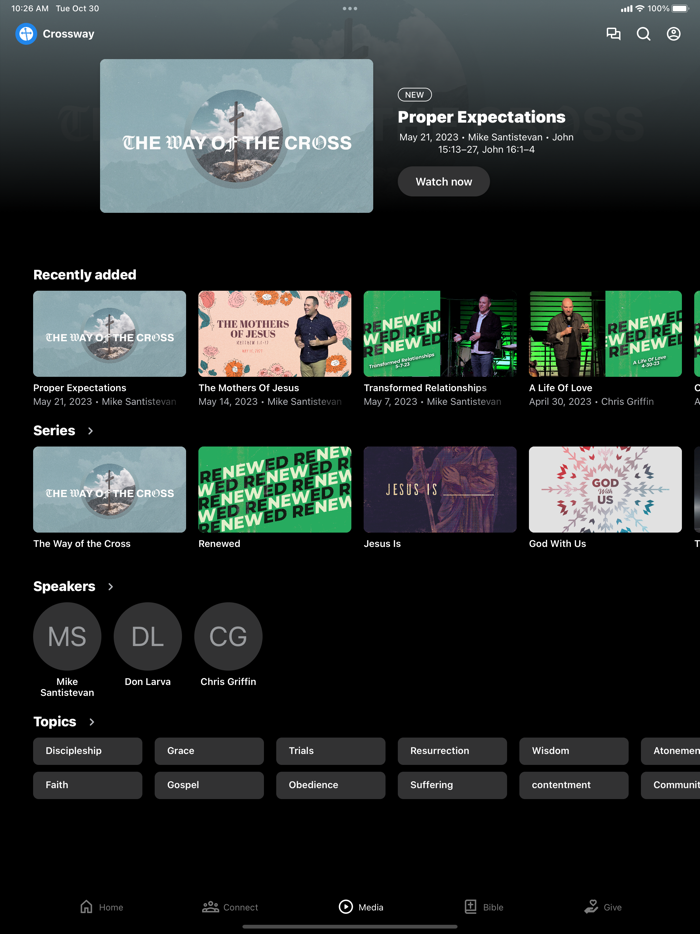Open The Way of the Cross series thumbnail
Viewport: 700px width, 934px height.
click(x=110, y=490)
